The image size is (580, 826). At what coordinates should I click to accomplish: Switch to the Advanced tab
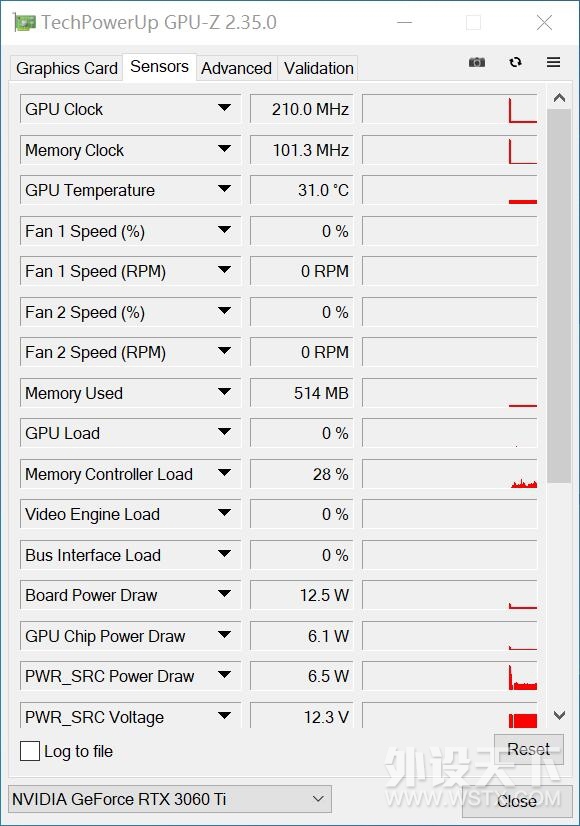237,68
